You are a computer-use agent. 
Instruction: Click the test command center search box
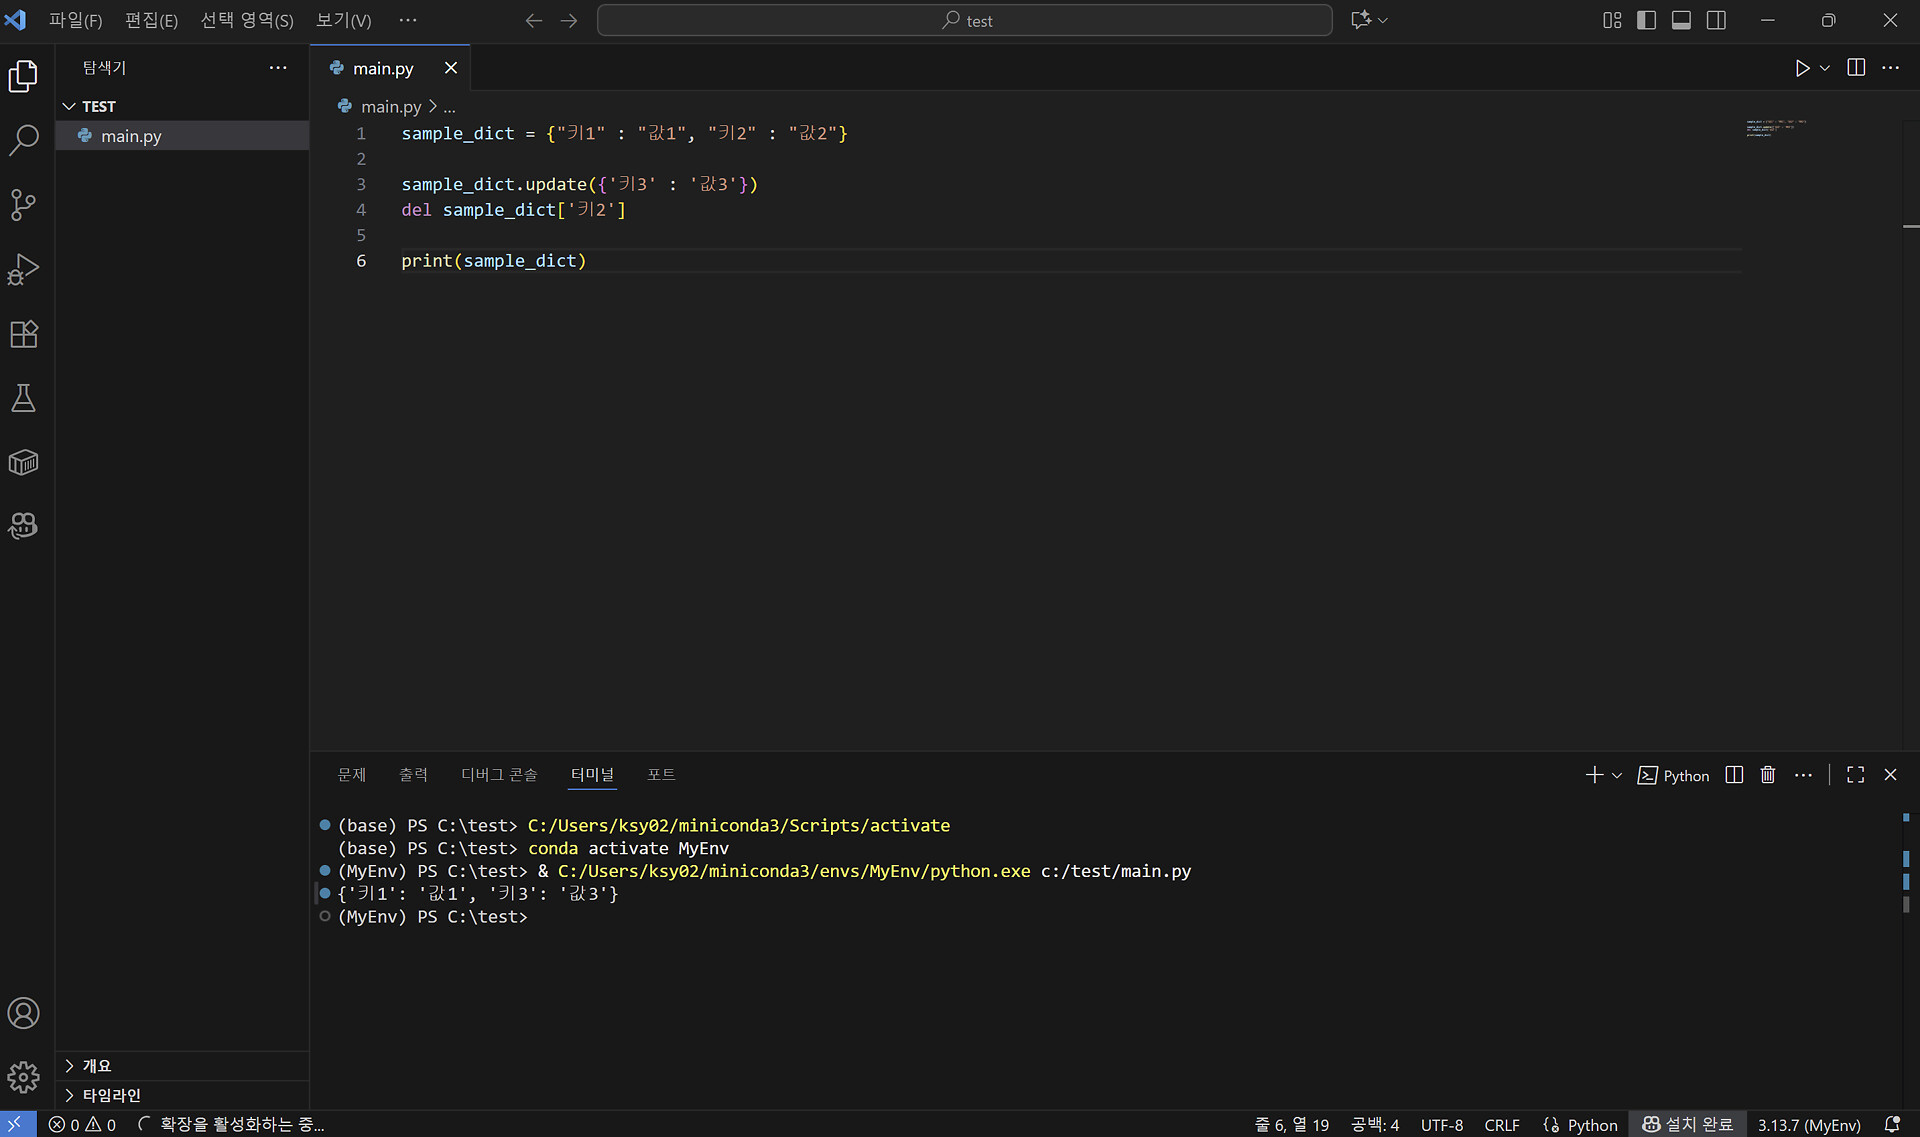tap(964, 20)
